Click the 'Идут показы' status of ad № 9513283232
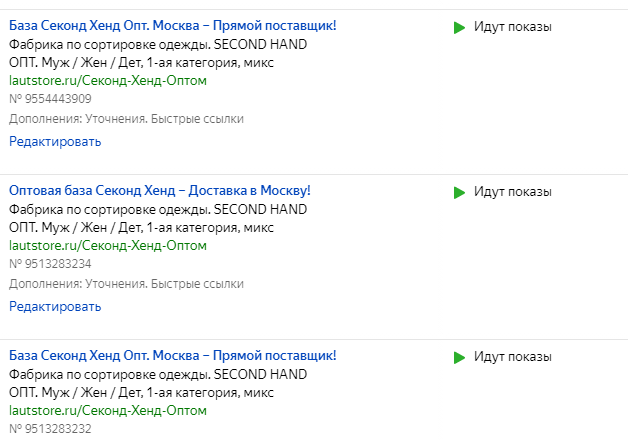This screenshot has width=628, height=440. point(512,357)
